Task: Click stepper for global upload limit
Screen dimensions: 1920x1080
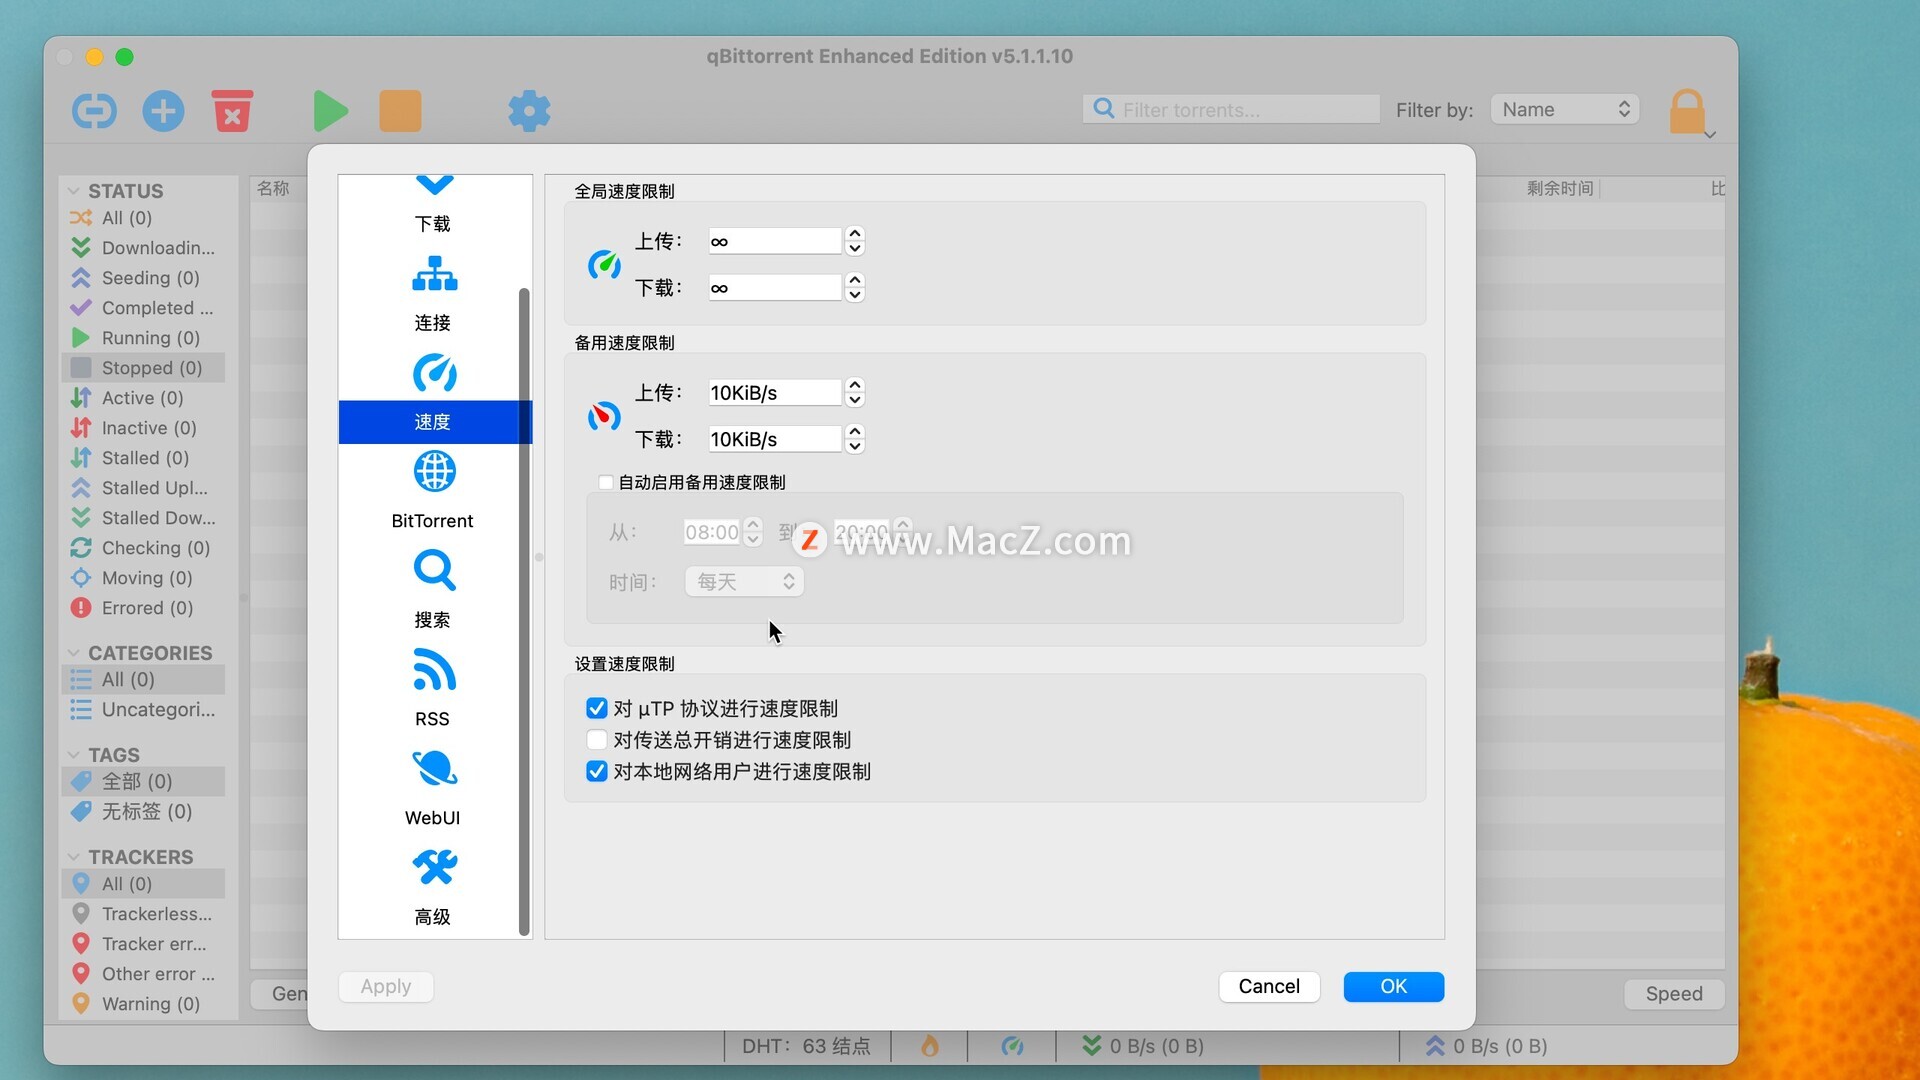Action: (x=854, y=241)
